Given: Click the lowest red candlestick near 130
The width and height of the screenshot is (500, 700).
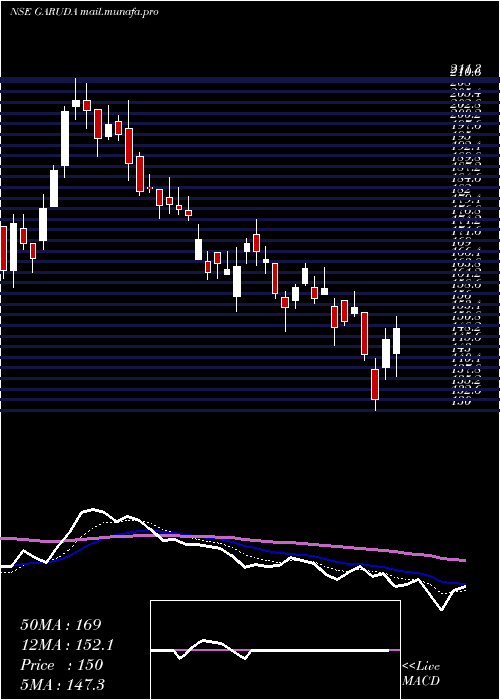Looking at the screenshot, I should tap(375, 384).
